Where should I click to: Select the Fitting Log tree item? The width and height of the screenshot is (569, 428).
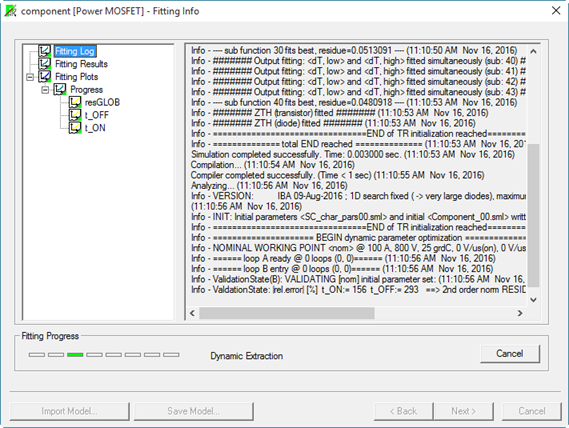75,51
